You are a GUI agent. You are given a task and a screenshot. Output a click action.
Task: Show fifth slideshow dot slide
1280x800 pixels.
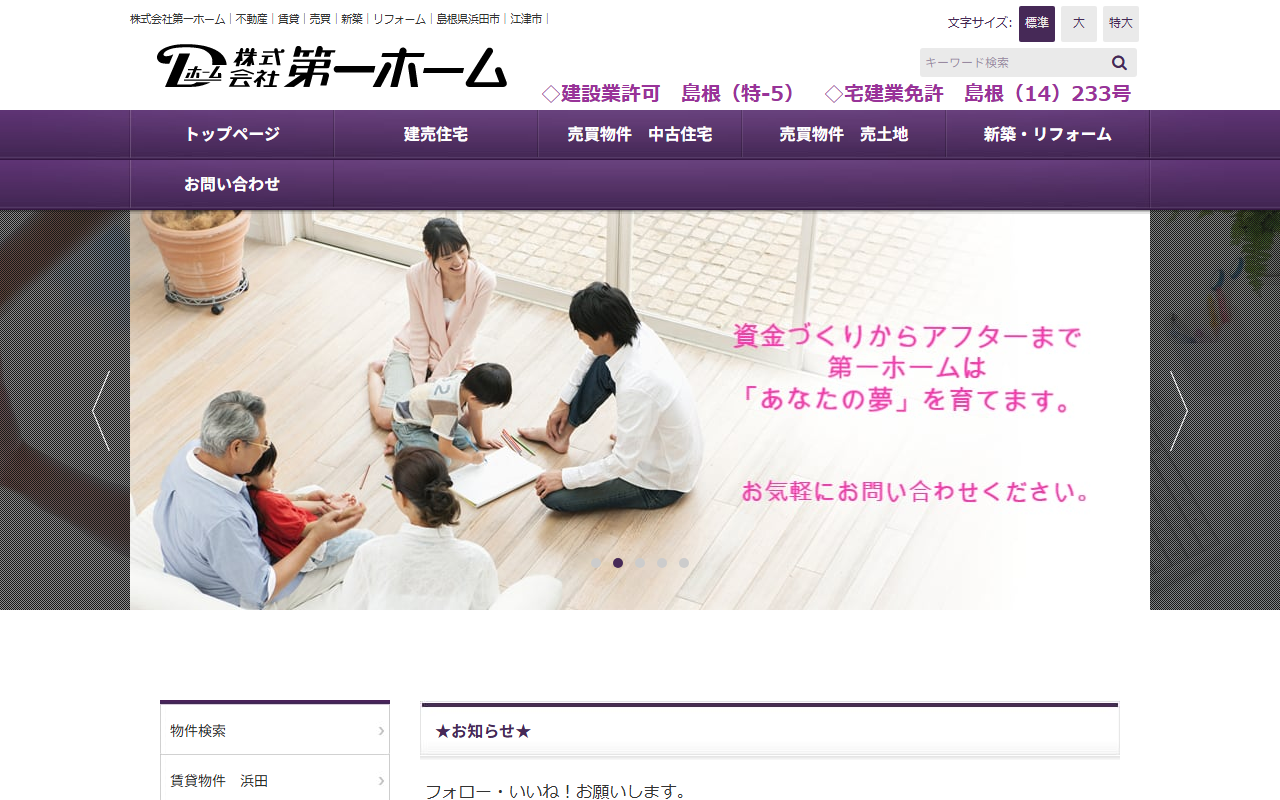pos(684,563)
